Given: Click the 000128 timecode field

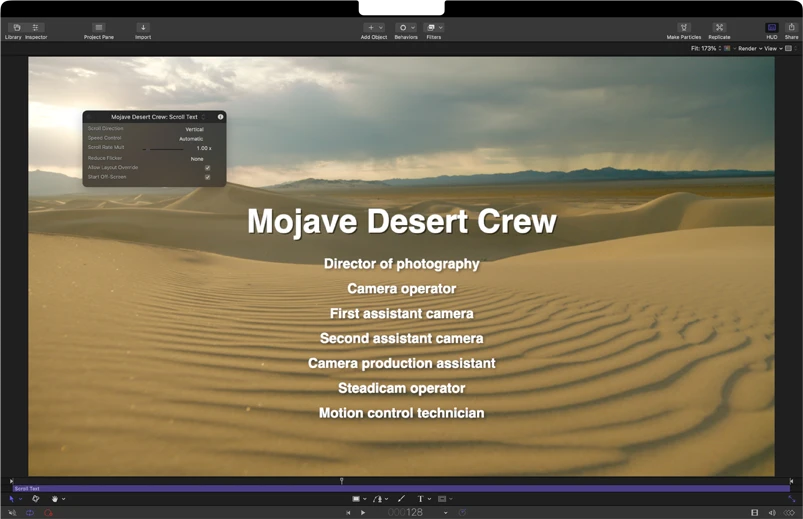Looking at the screenshot, I should pyautogui.click(x=405, y=512).
